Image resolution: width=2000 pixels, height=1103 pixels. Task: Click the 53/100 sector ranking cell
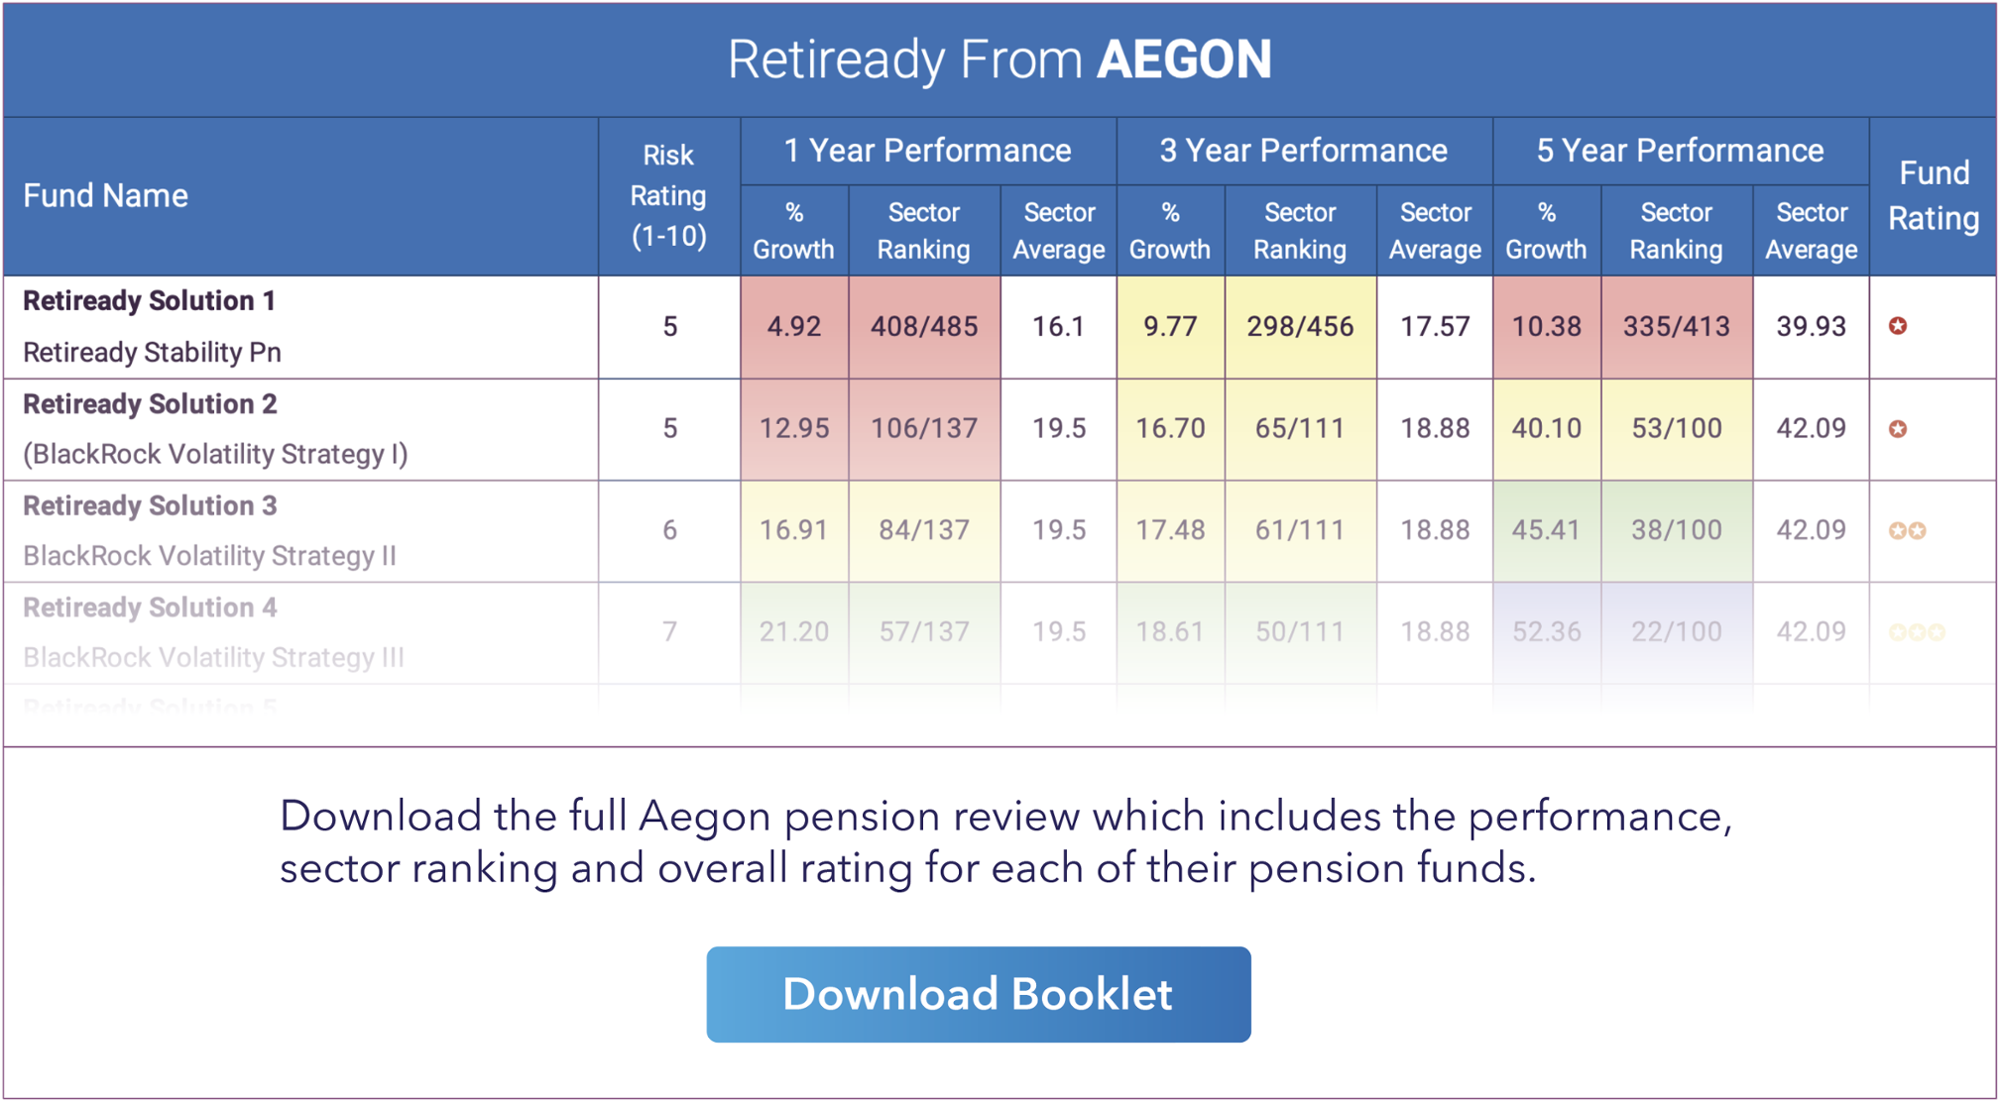coord(1676,429)
